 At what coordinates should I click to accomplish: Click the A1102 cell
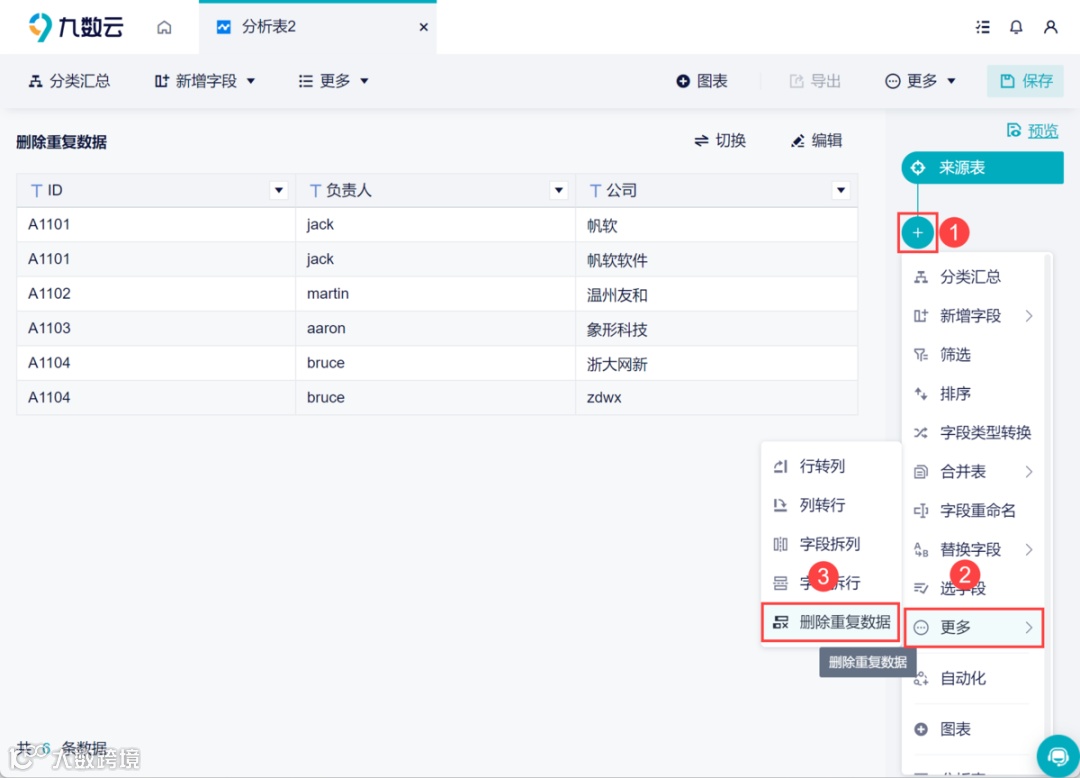156,294
